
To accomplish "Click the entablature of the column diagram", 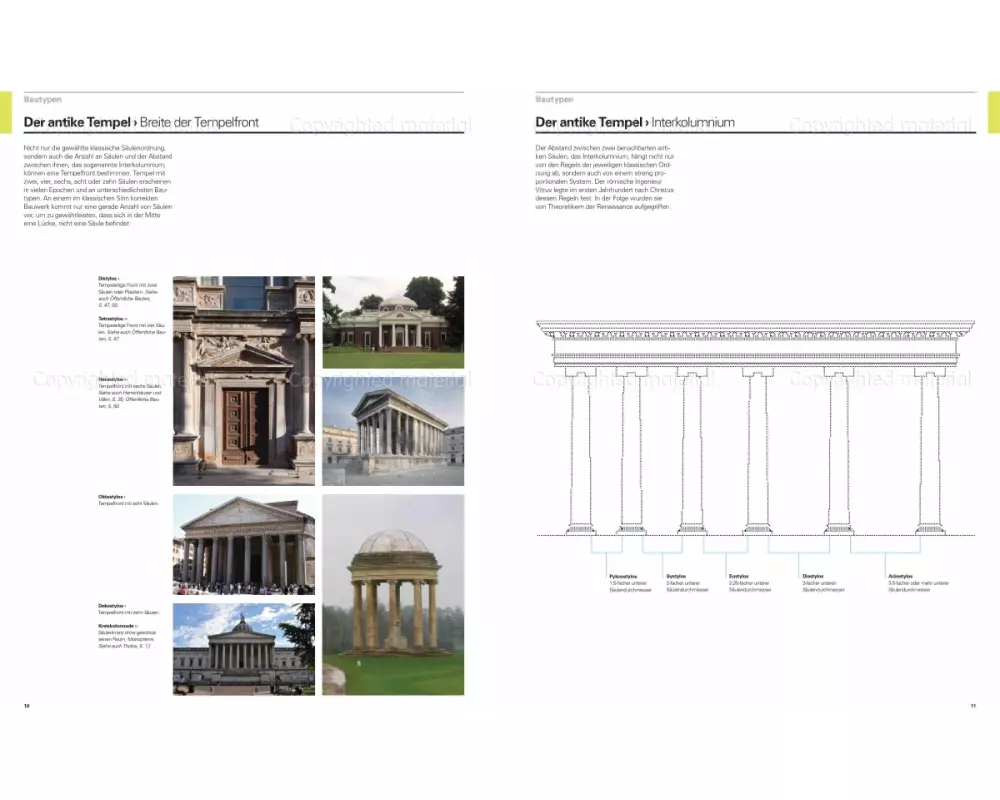I will coord(747,343).
